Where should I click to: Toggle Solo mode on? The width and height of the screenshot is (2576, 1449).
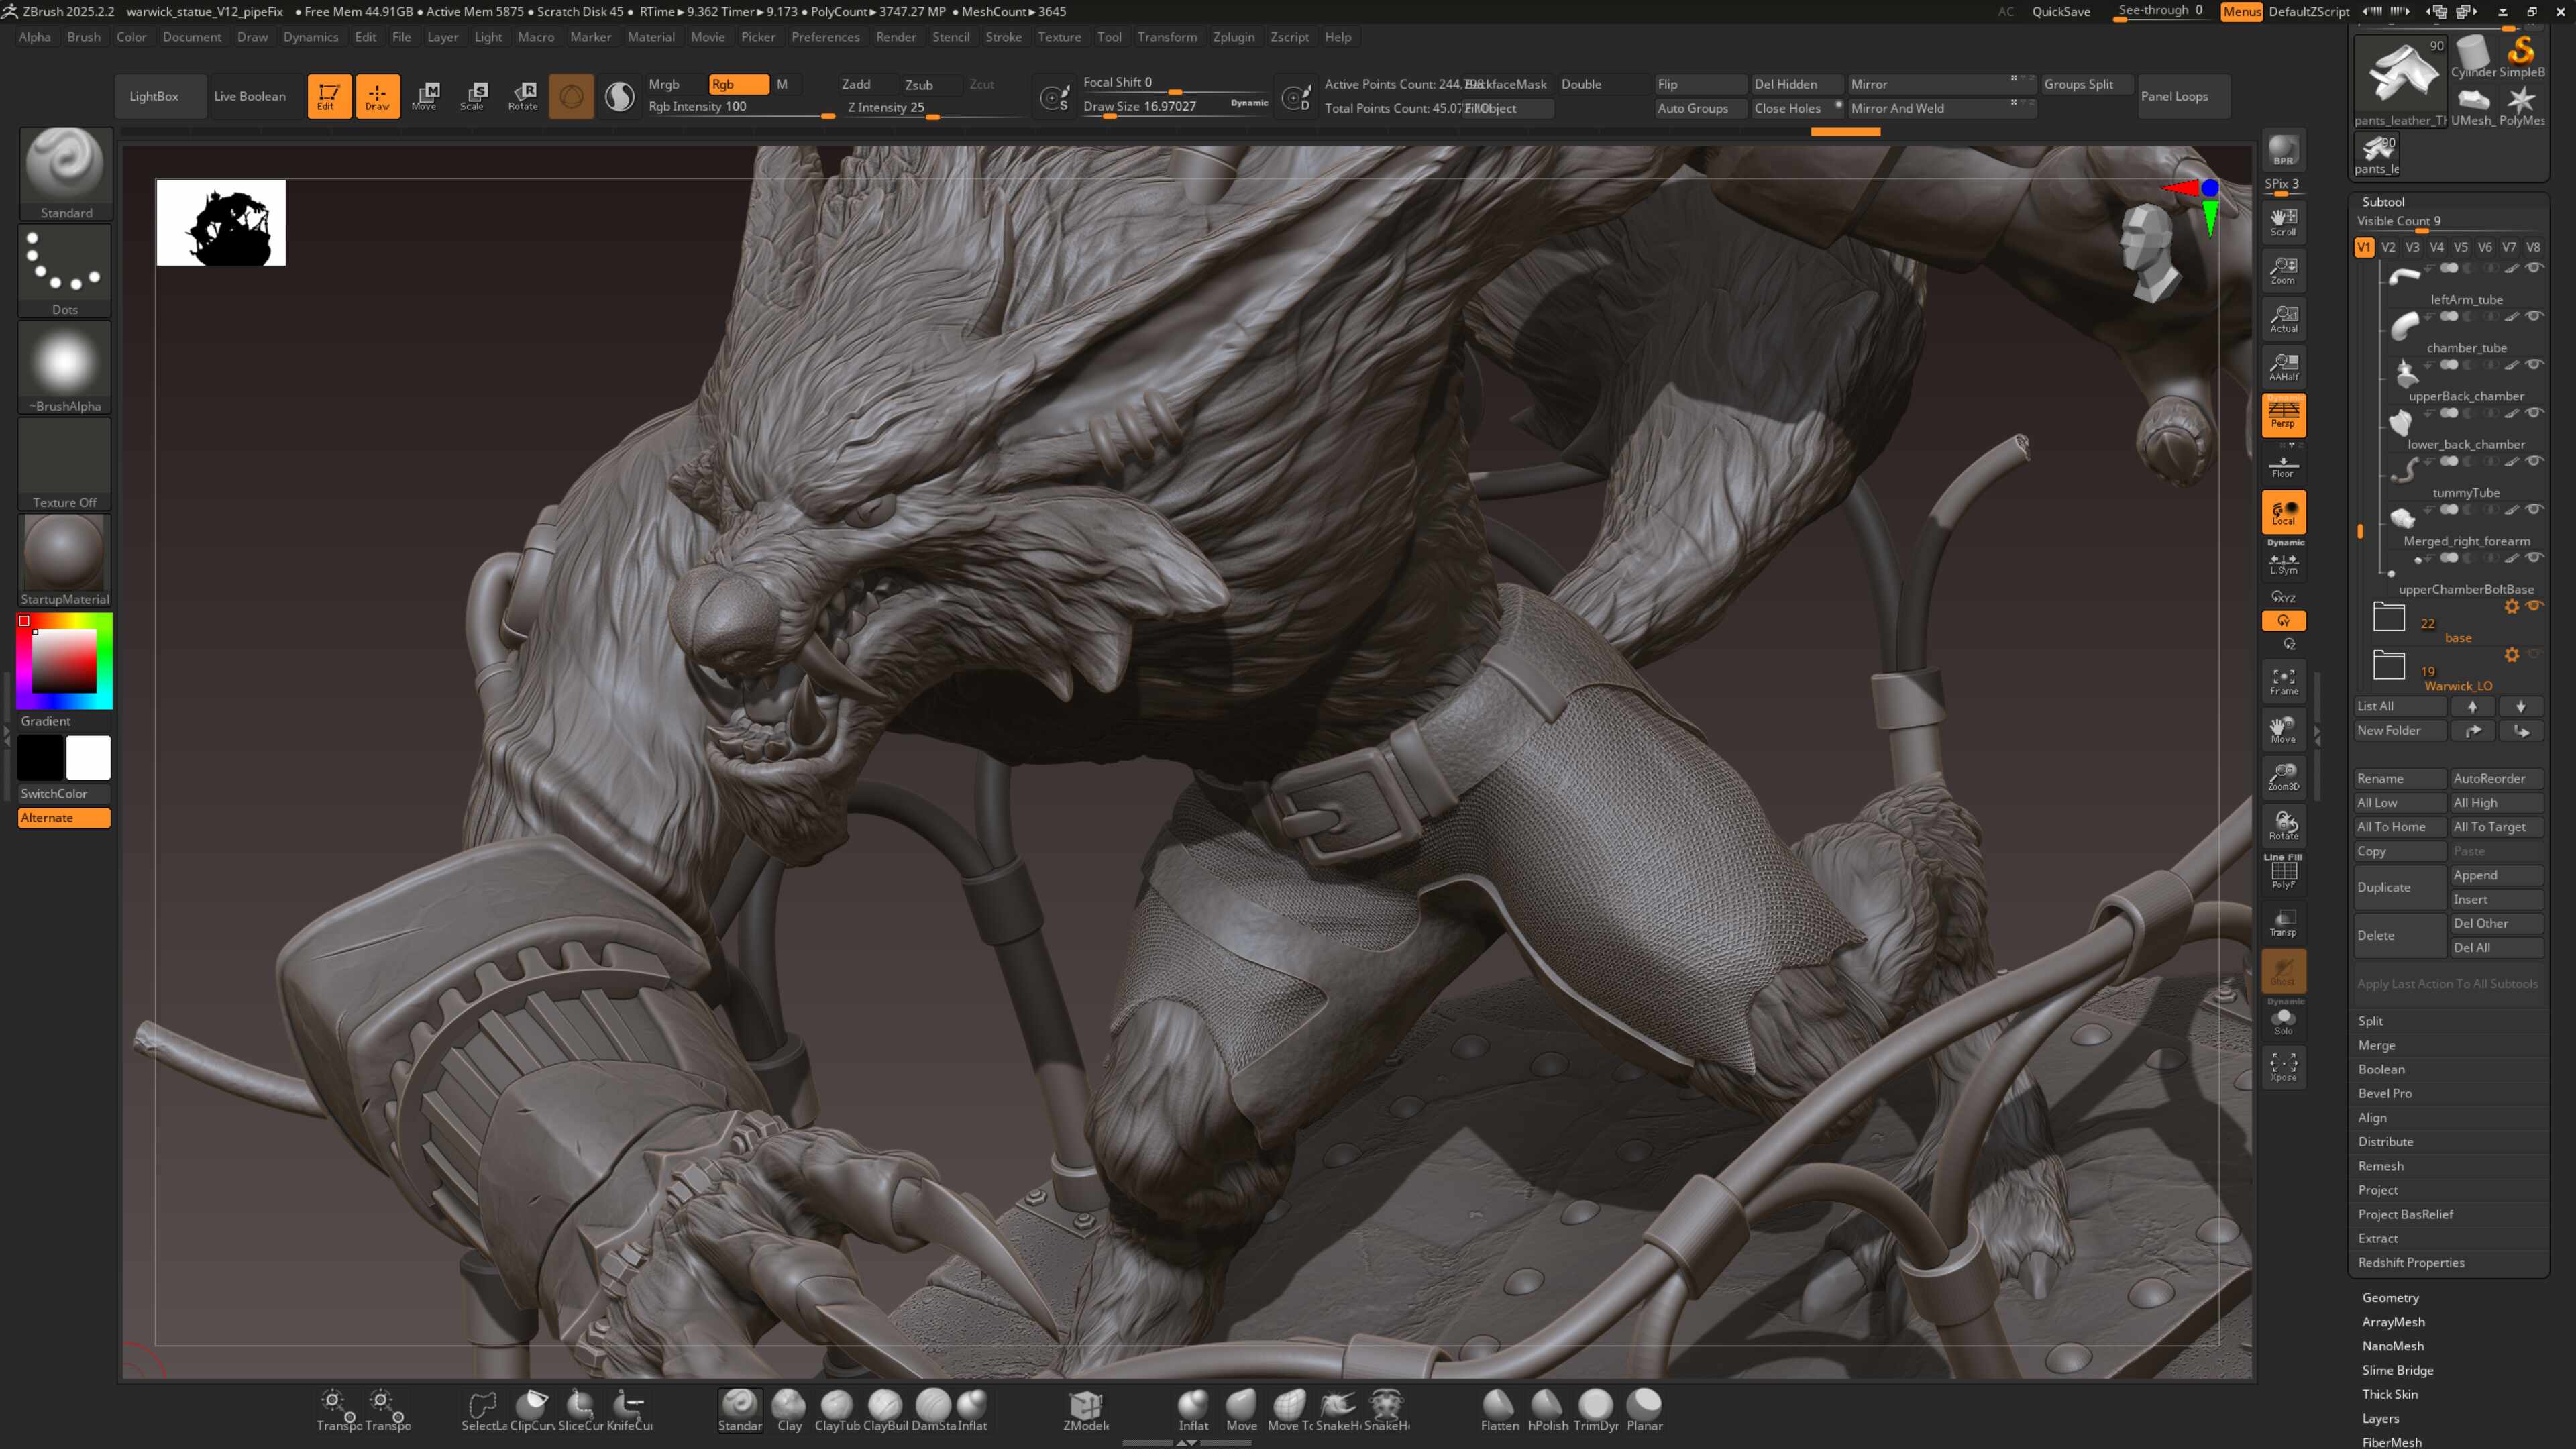(2283, 1020)
